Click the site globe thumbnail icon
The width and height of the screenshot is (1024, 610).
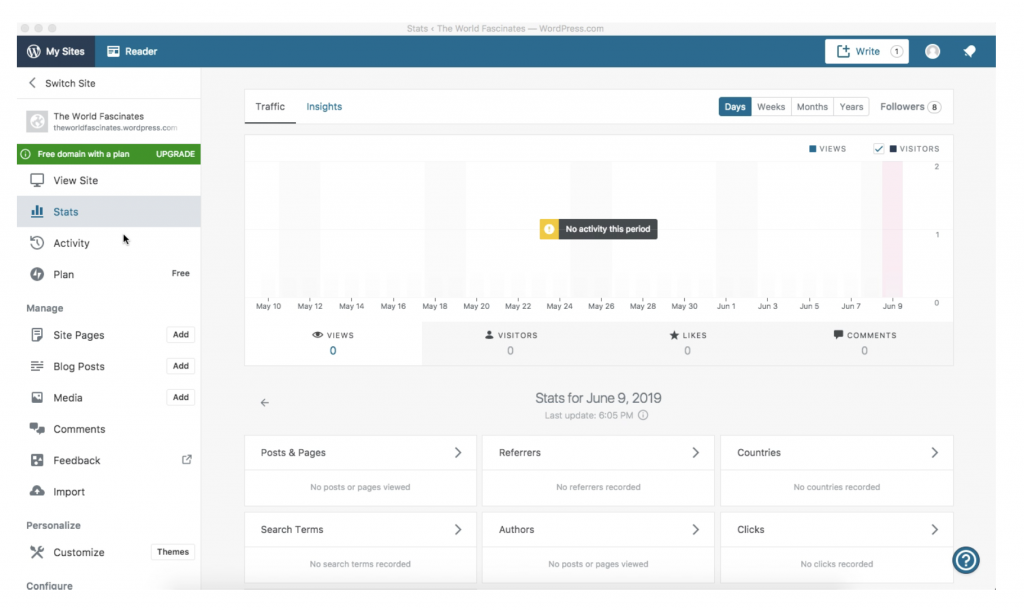coord(37,121)
